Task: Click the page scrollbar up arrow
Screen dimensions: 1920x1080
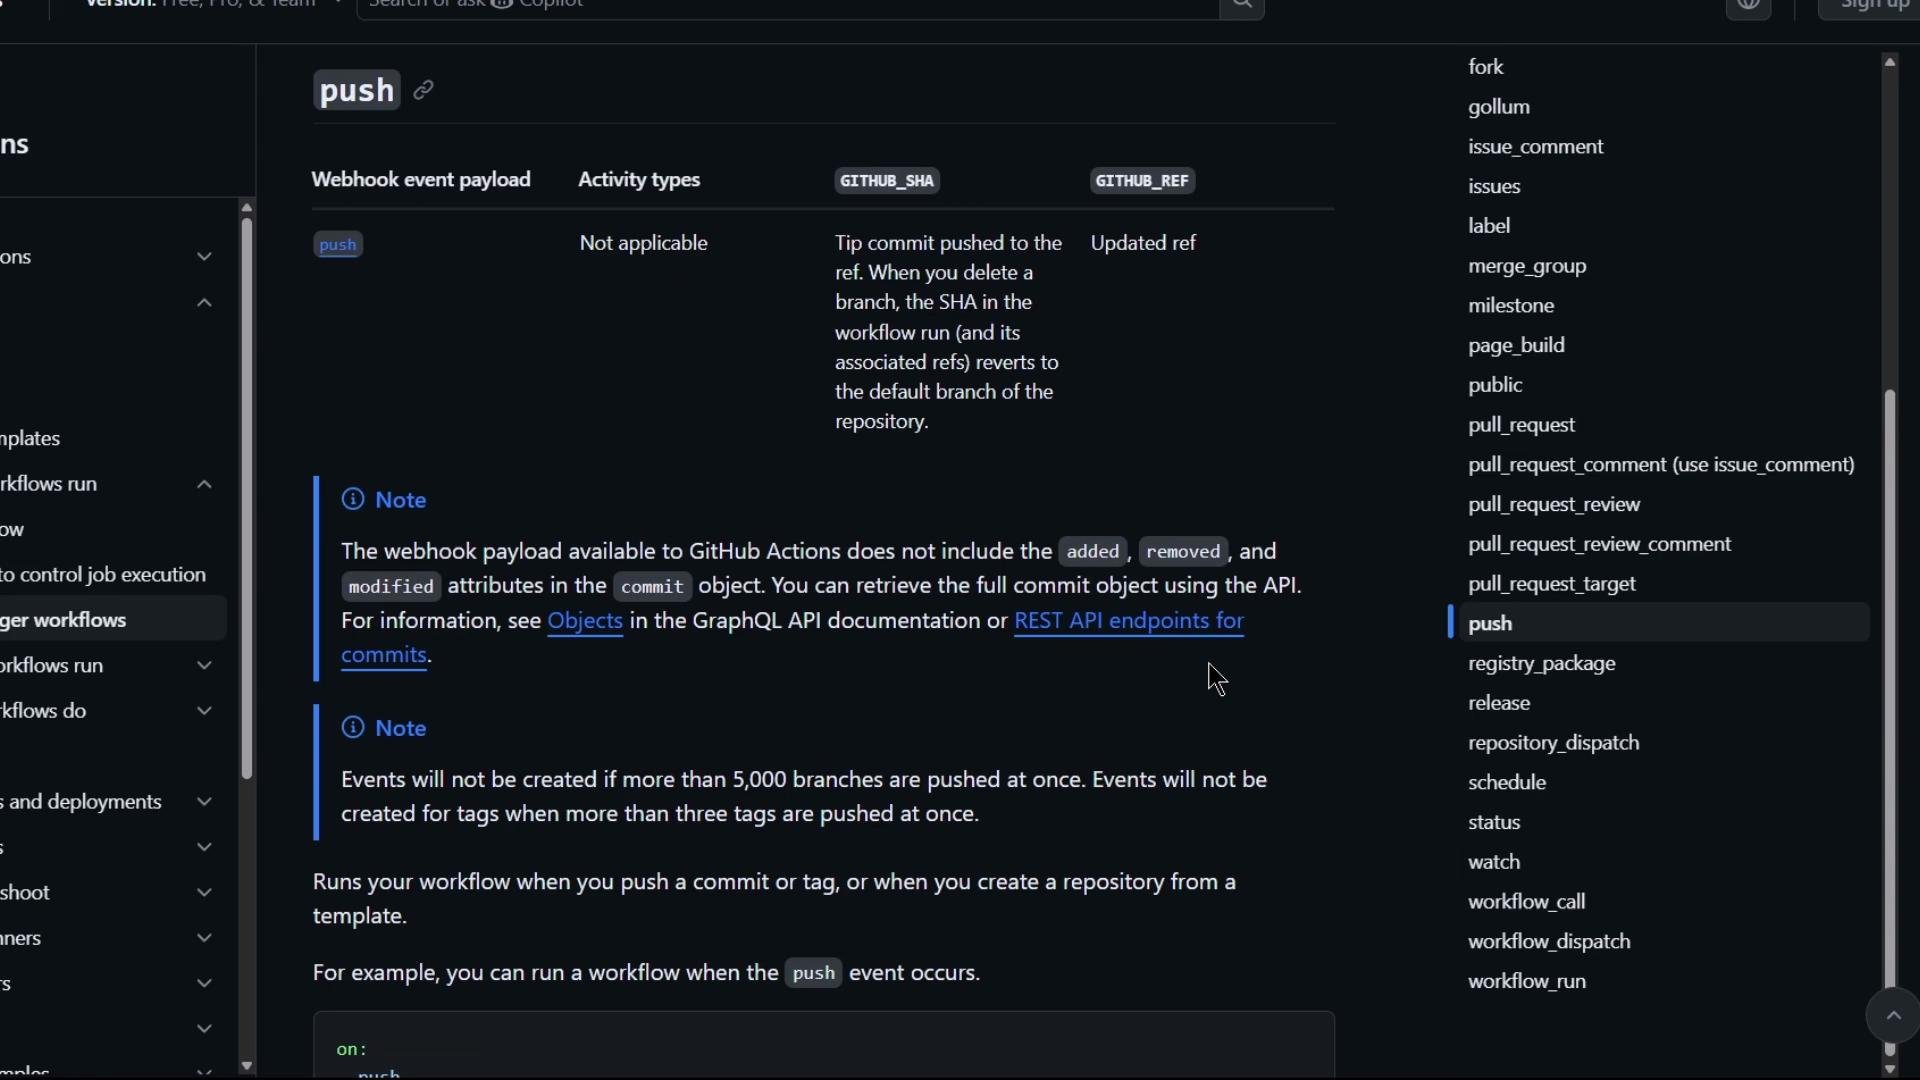Action: point(1890,62)
